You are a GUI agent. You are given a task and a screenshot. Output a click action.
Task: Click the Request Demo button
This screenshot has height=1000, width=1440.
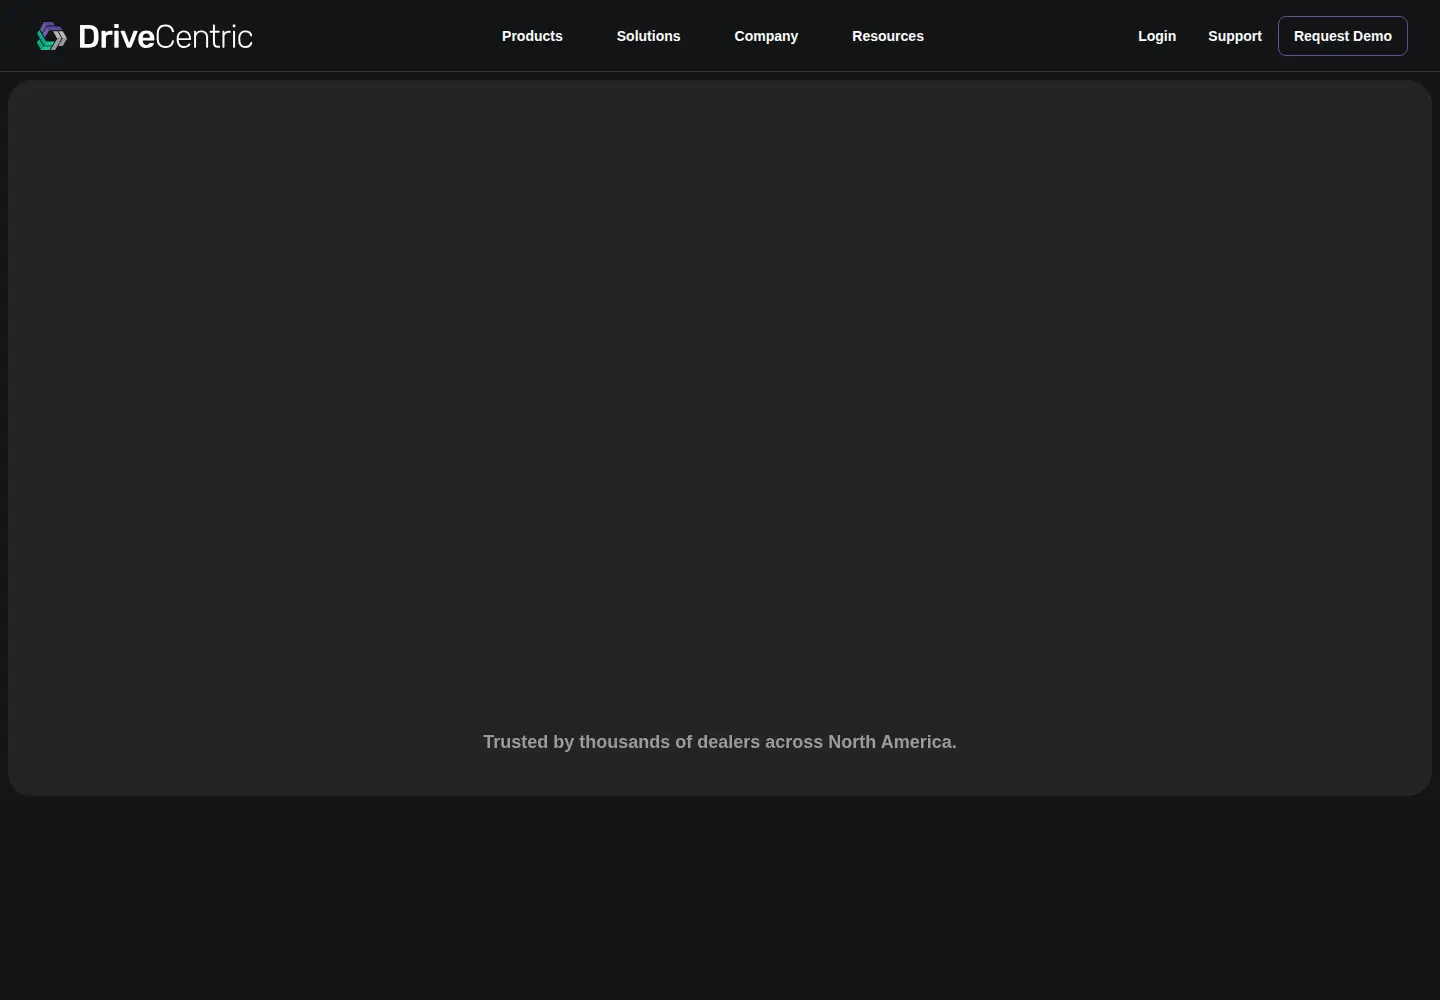pyautogui.click(x=1343, y=36)
